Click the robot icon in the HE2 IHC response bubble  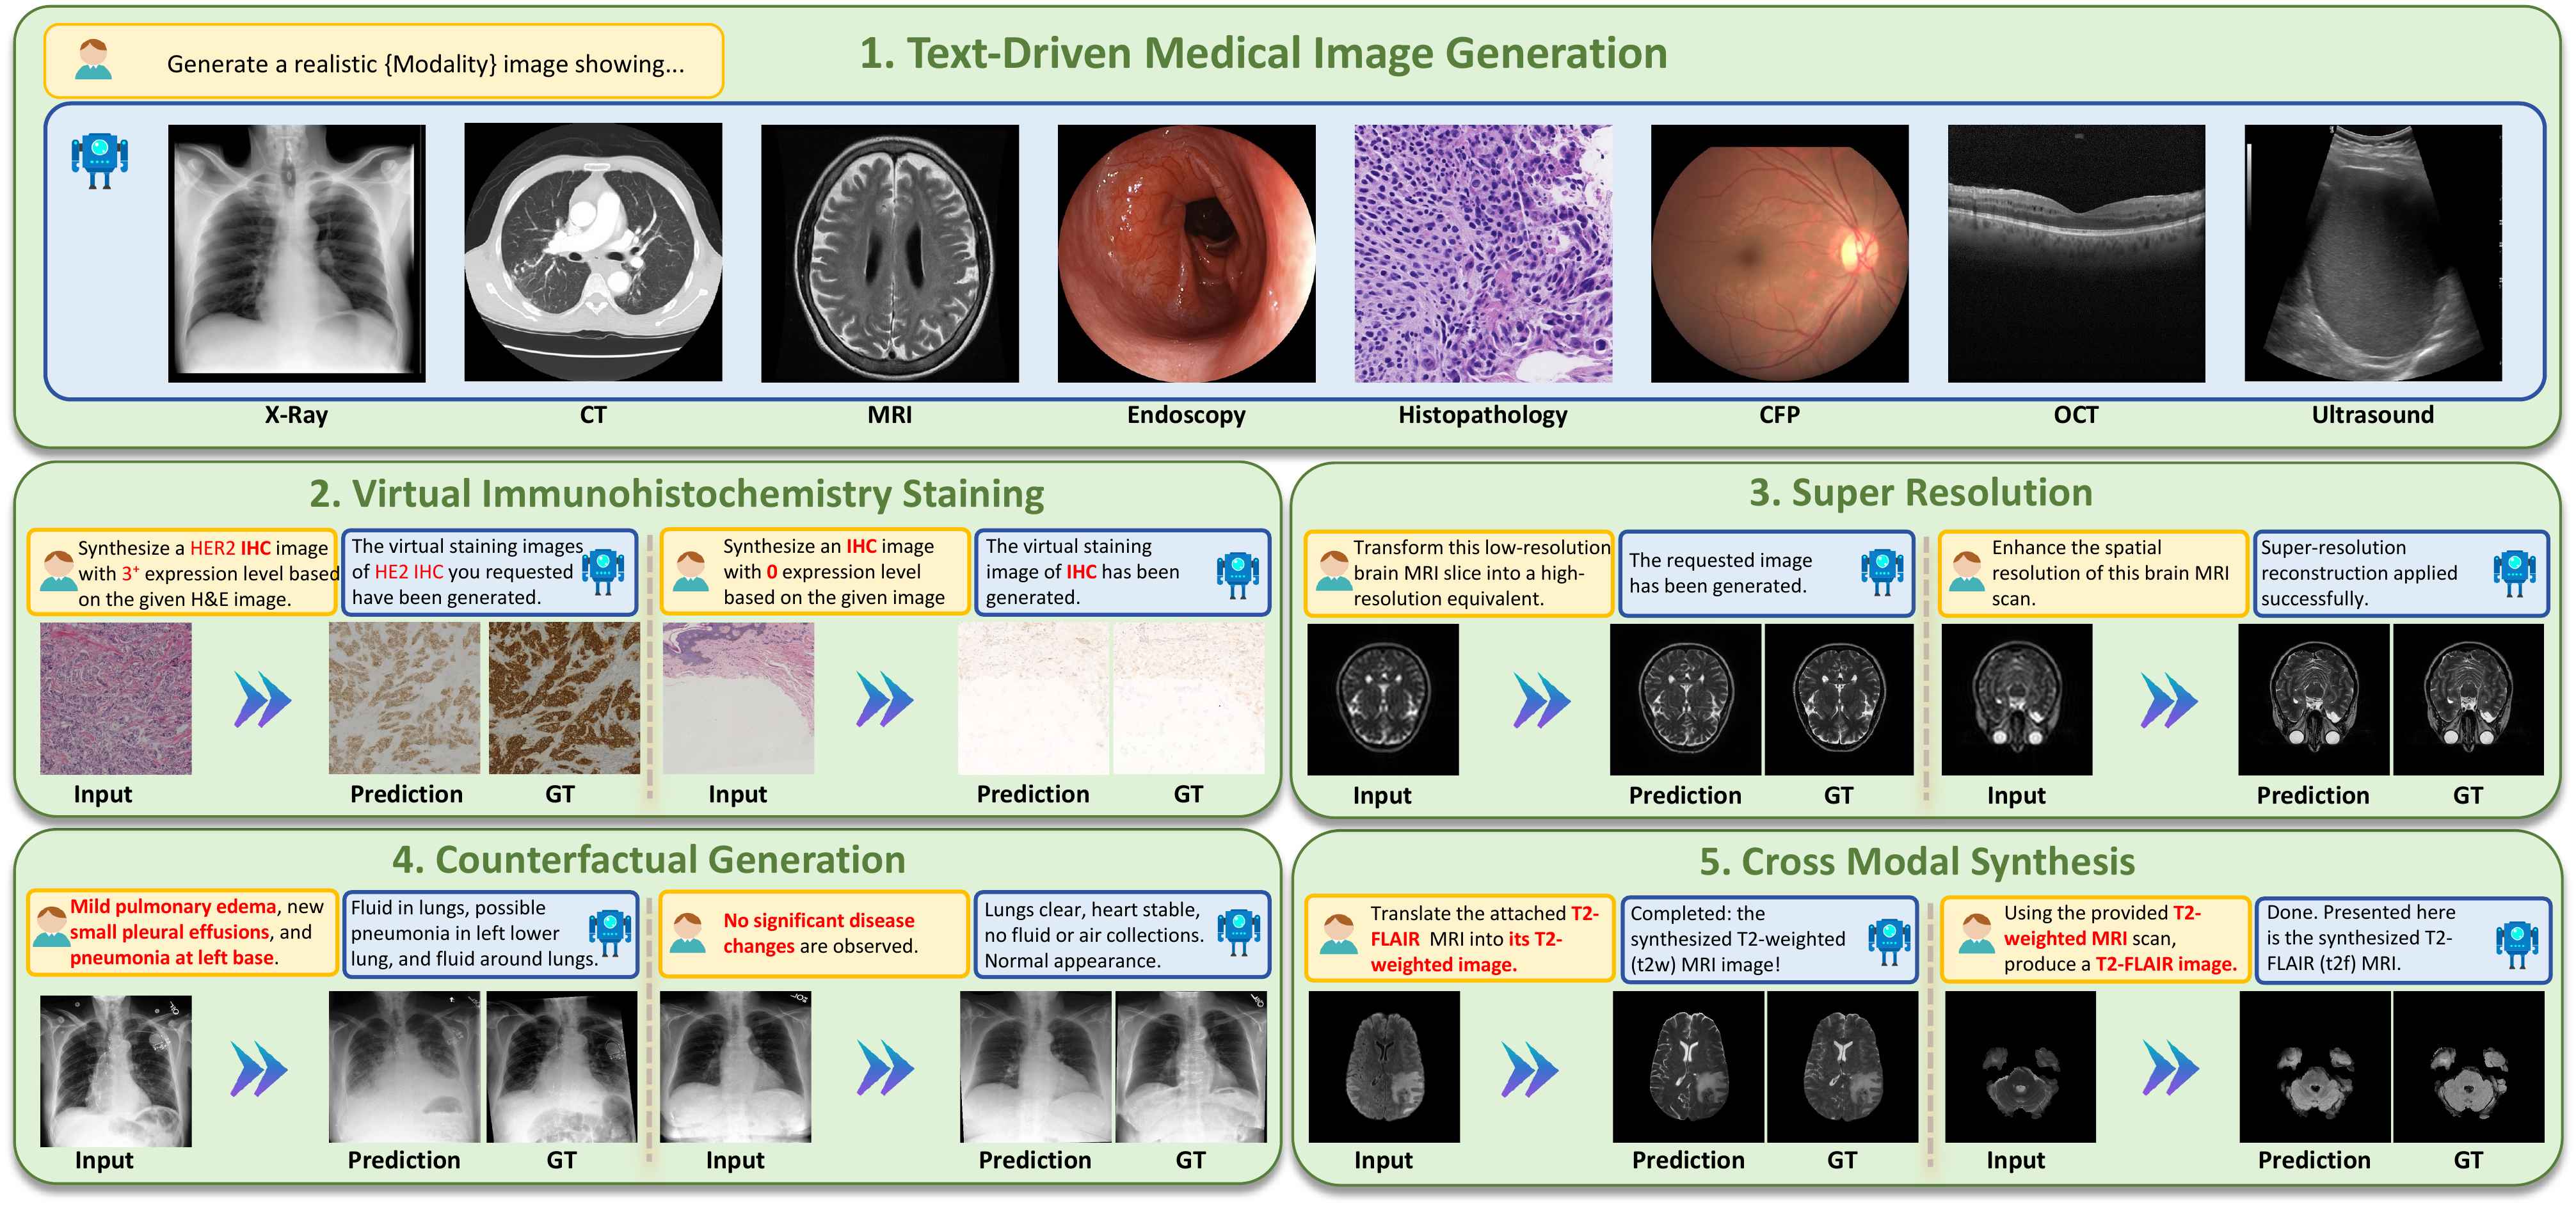pyautogui.click(x=603, y=571)
